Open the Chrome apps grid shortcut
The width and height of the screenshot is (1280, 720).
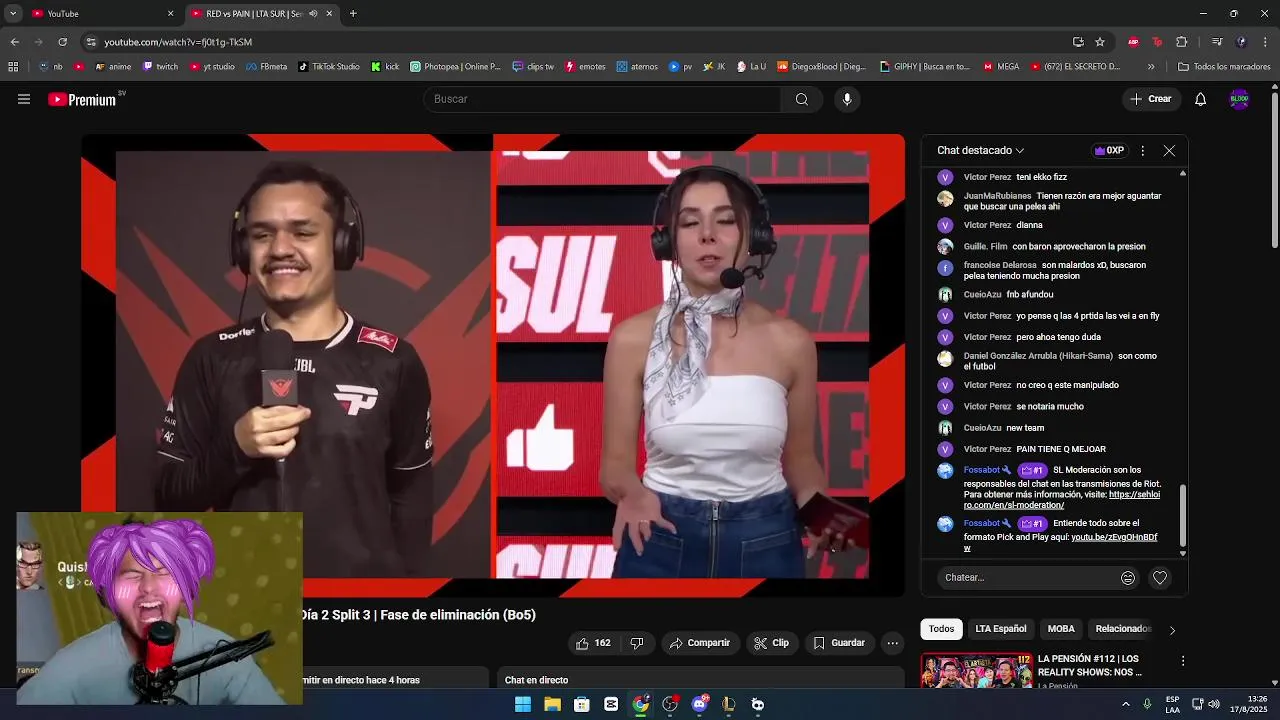coord(13,67)
